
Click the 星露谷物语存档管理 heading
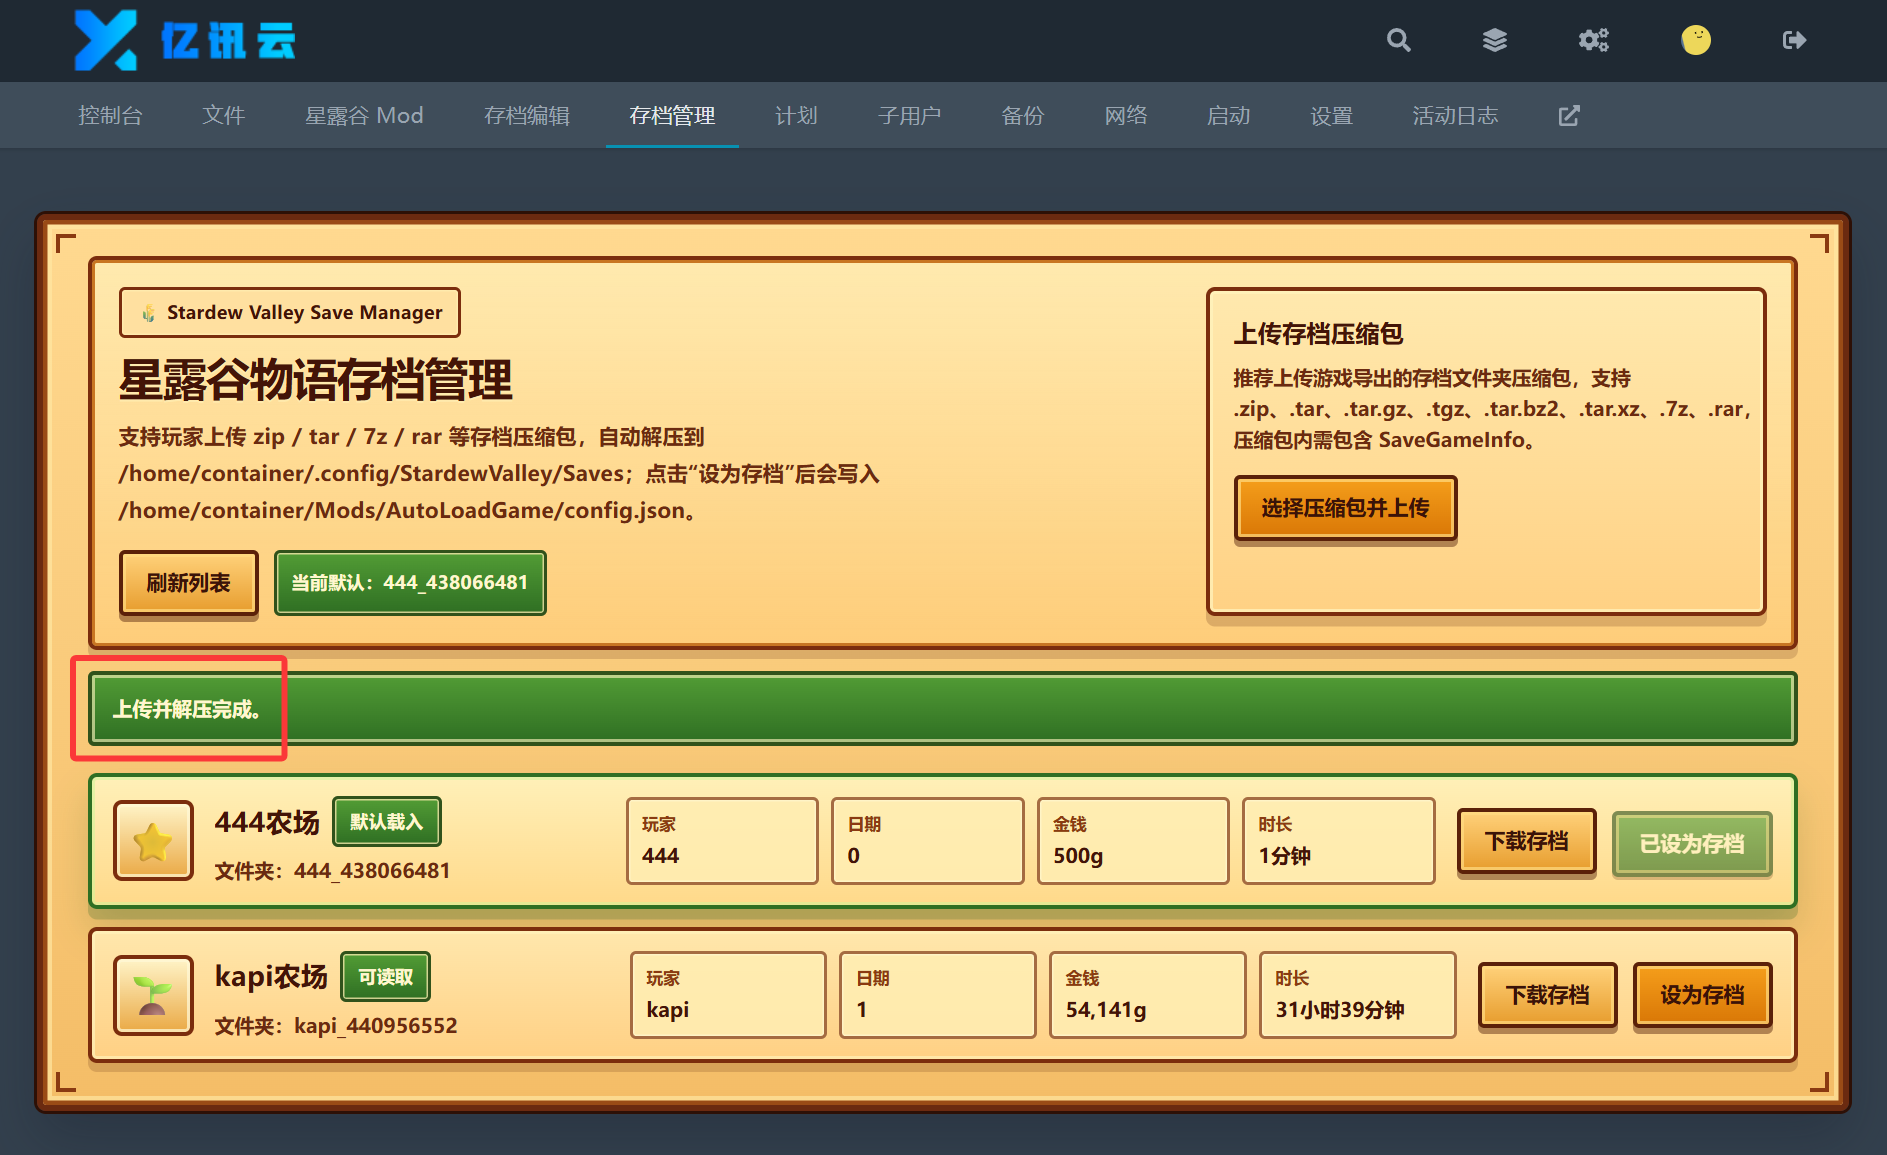click(x=316, y=380)
